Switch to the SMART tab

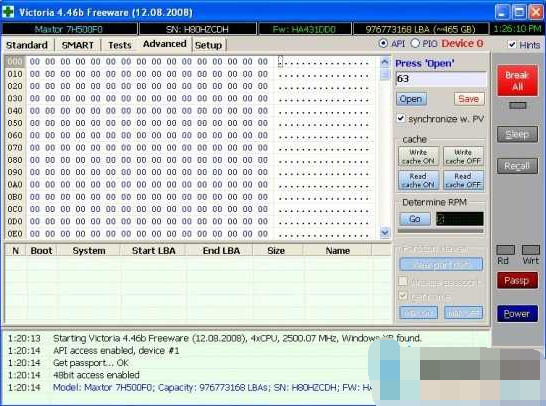[77, 45]
